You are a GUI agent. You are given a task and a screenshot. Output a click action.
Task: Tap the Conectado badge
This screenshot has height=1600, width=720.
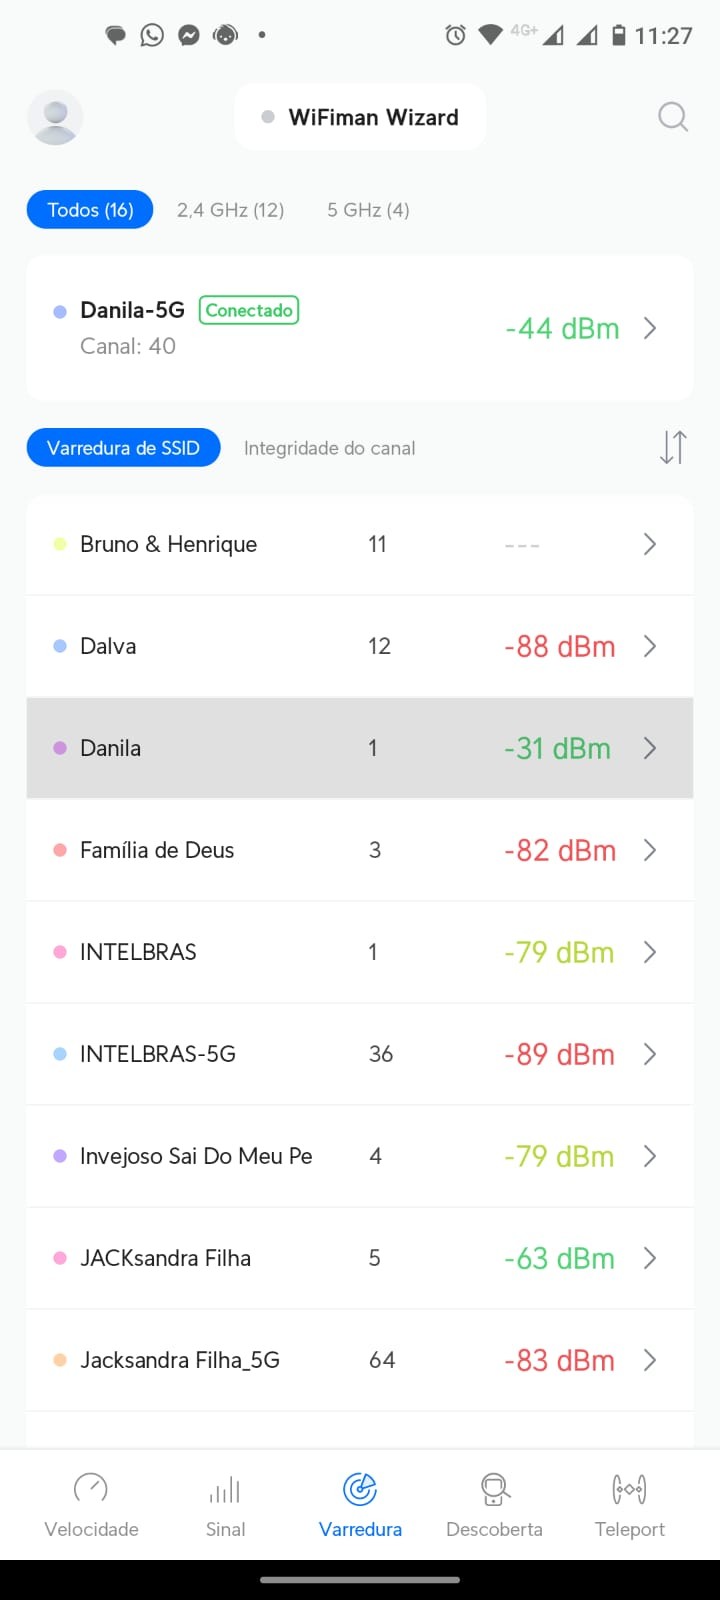[249, 310]
